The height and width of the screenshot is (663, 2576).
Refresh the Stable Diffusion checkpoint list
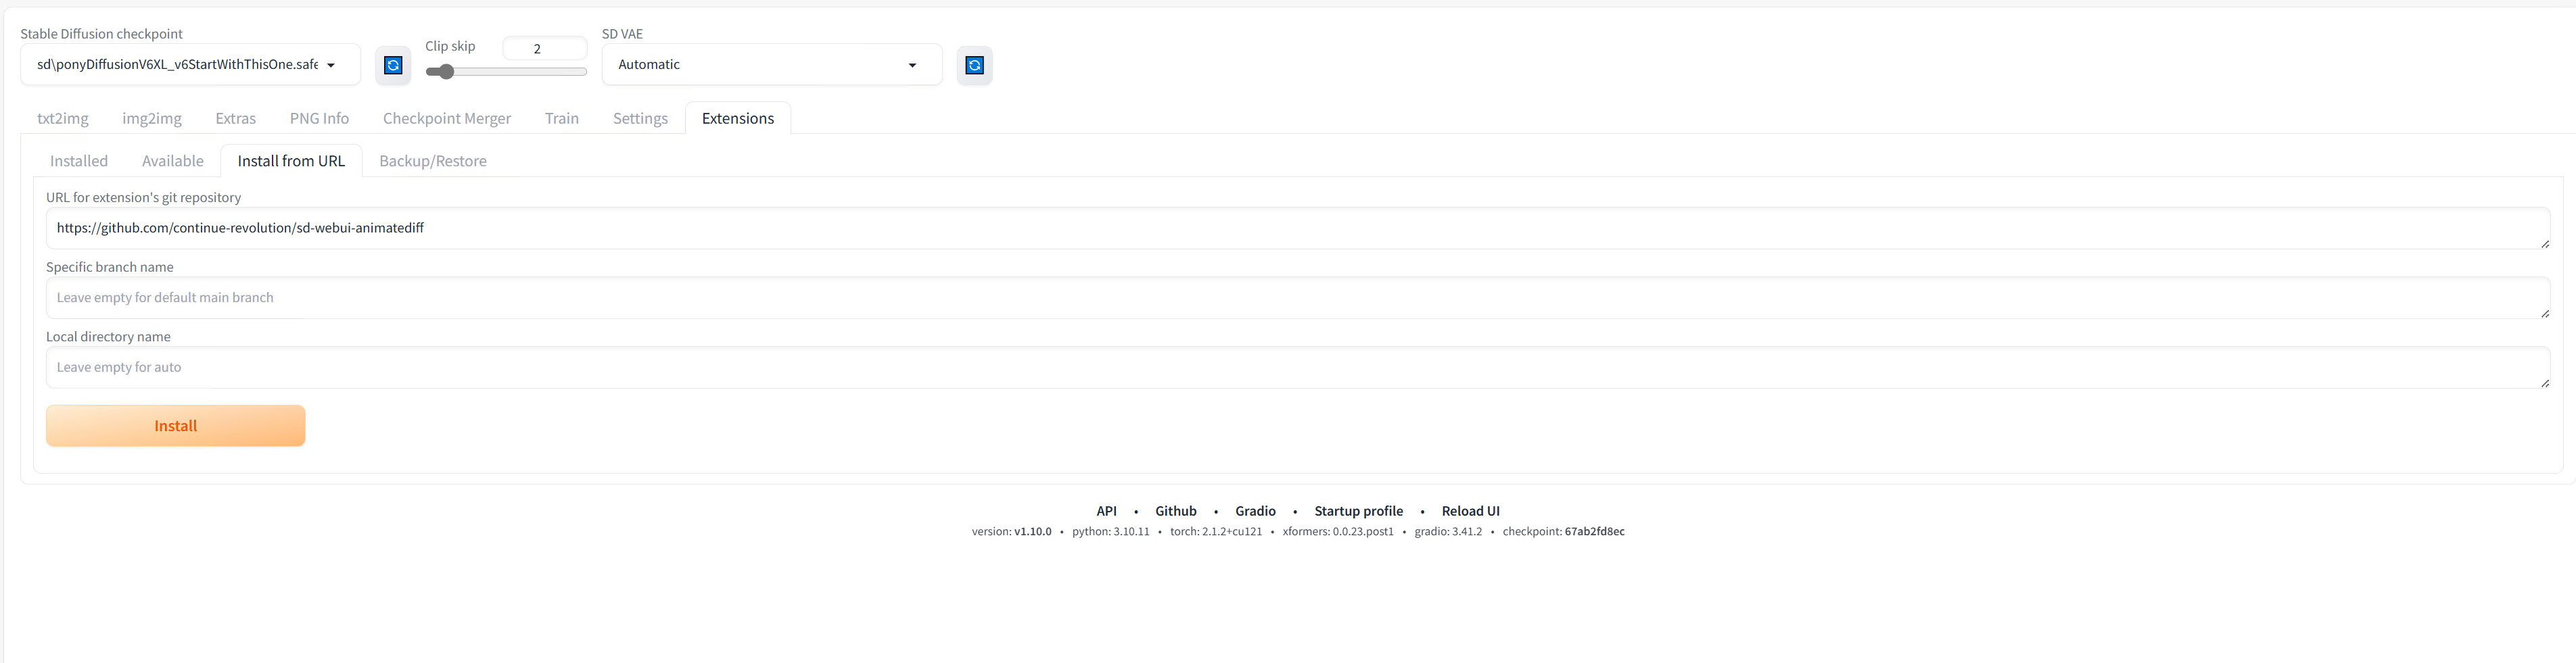[x=393, y=65]
